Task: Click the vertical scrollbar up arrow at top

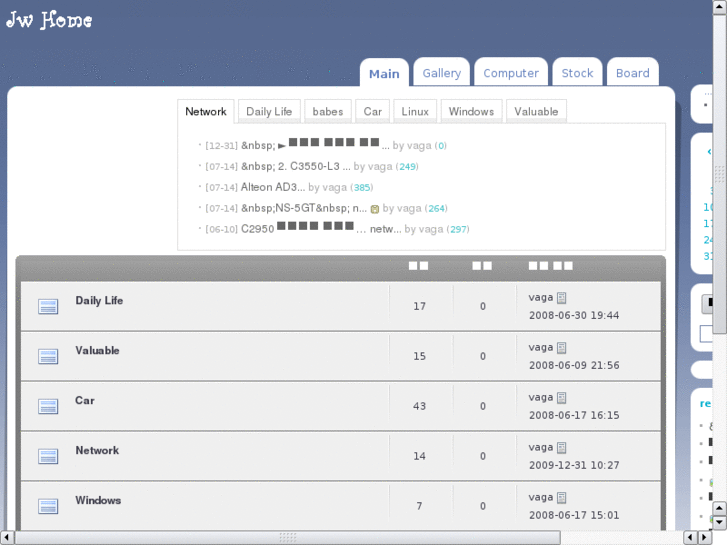Action: coord(720,7)
